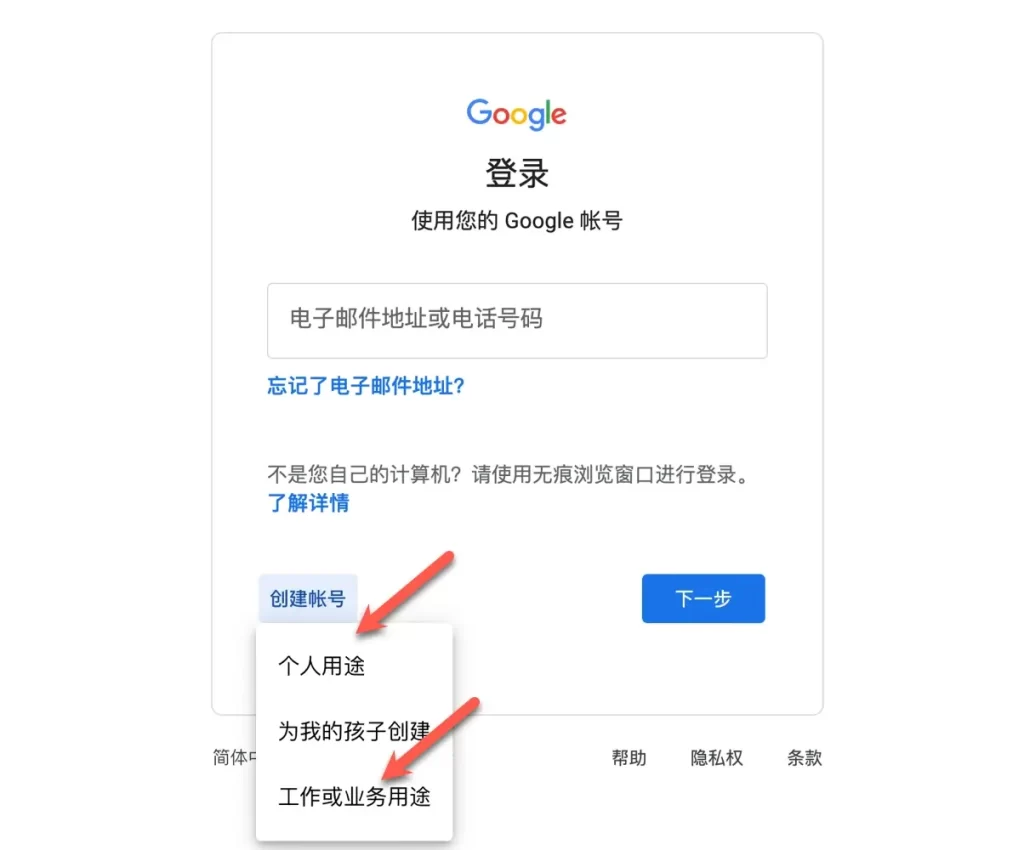Image resolution: width=1024 pixels, height=850 pixels.
Task: Open the 帮助 footer link
Action: click(x=628, y=758)
